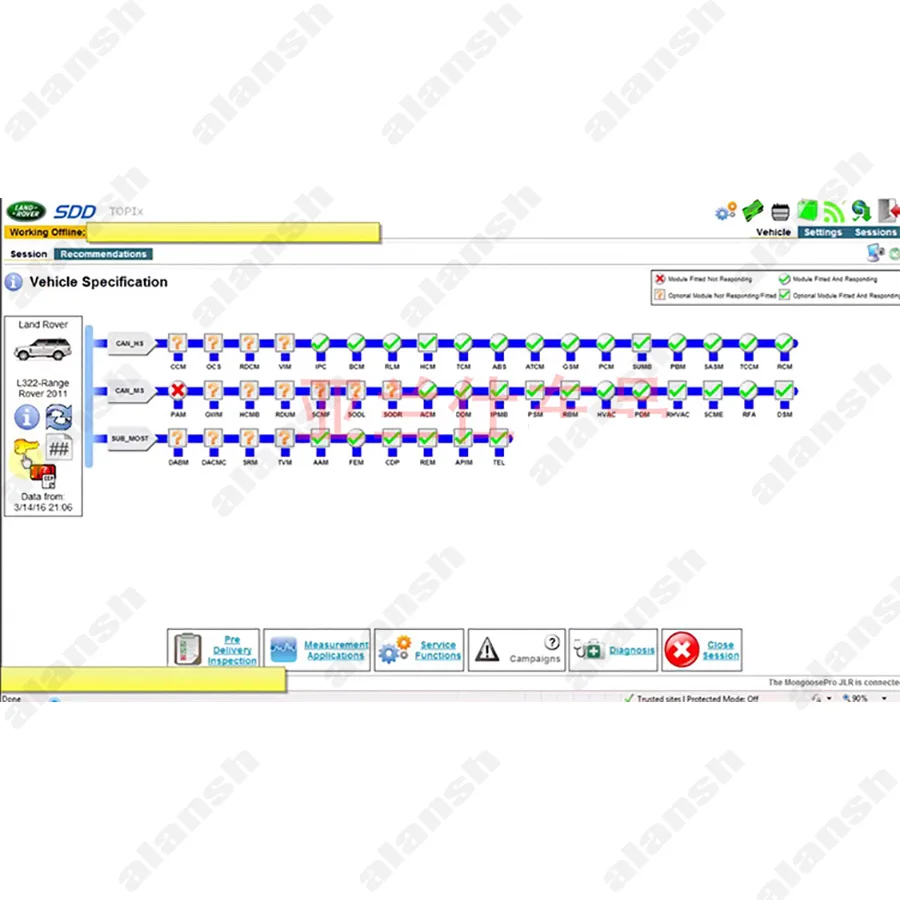900x900 pixels.
Task: Start Diagnosis
Action: (x=613, y=650)
